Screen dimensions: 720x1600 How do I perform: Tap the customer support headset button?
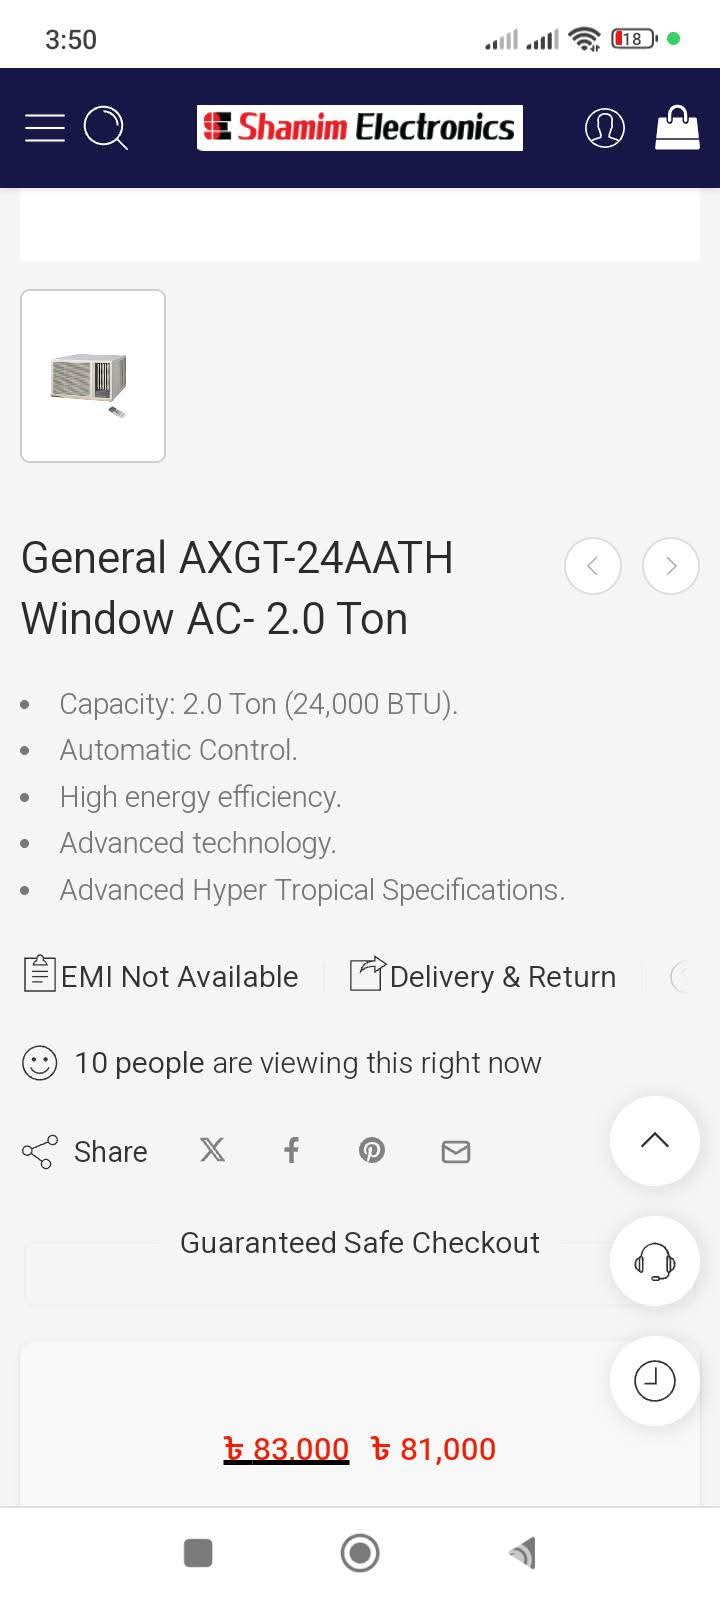pyautogui.click(x=654, y=1261)
